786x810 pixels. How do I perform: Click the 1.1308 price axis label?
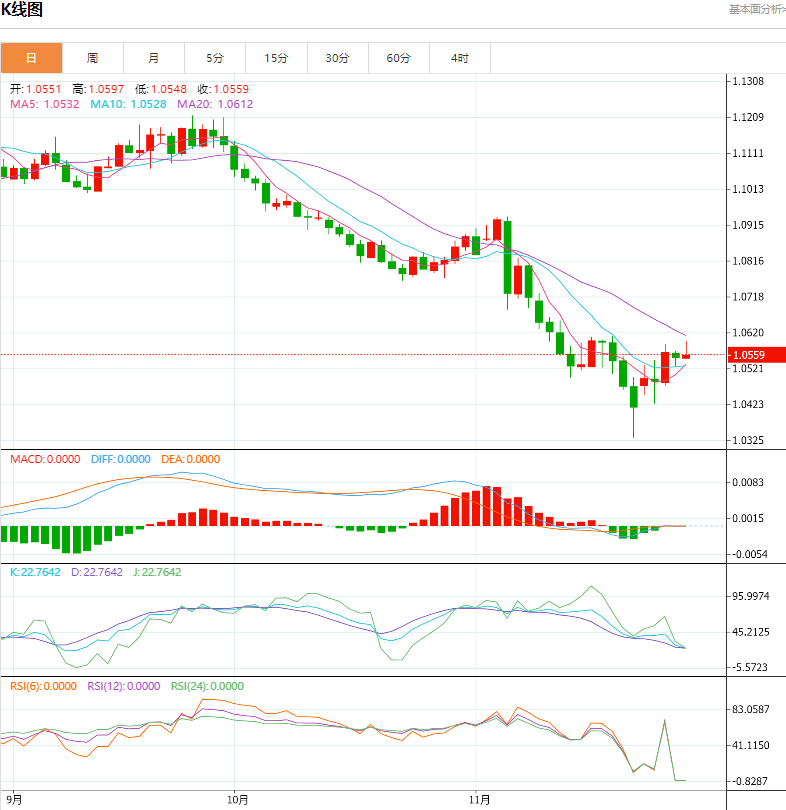click(748, 81)
